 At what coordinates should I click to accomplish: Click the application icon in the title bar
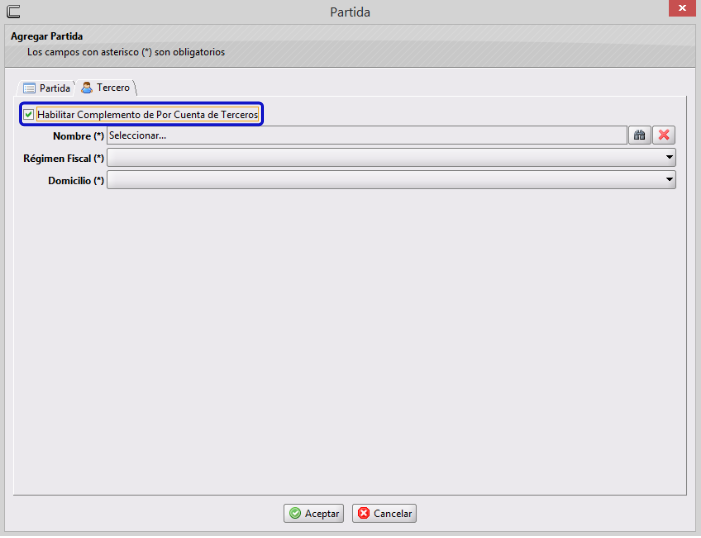[x=13, y=11]
